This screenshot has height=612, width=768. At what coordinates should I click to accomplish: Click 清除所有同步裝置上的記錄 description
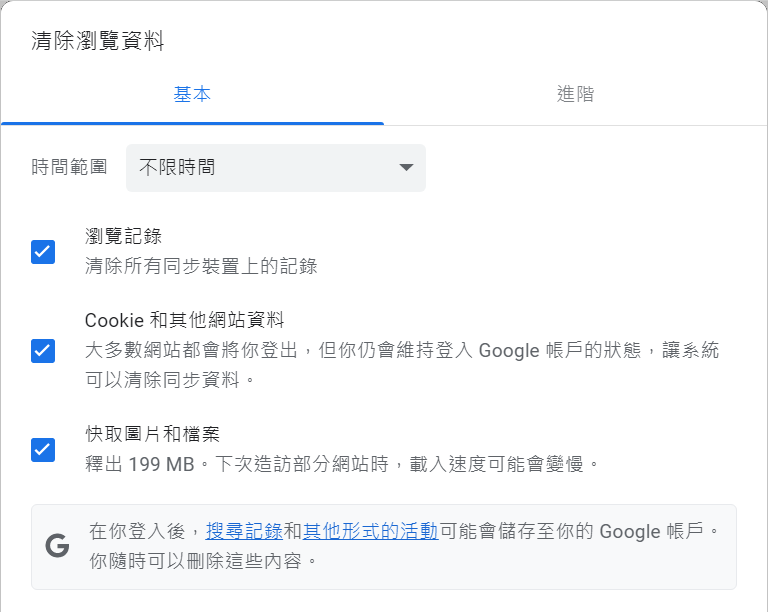click(x=201, y=266)
